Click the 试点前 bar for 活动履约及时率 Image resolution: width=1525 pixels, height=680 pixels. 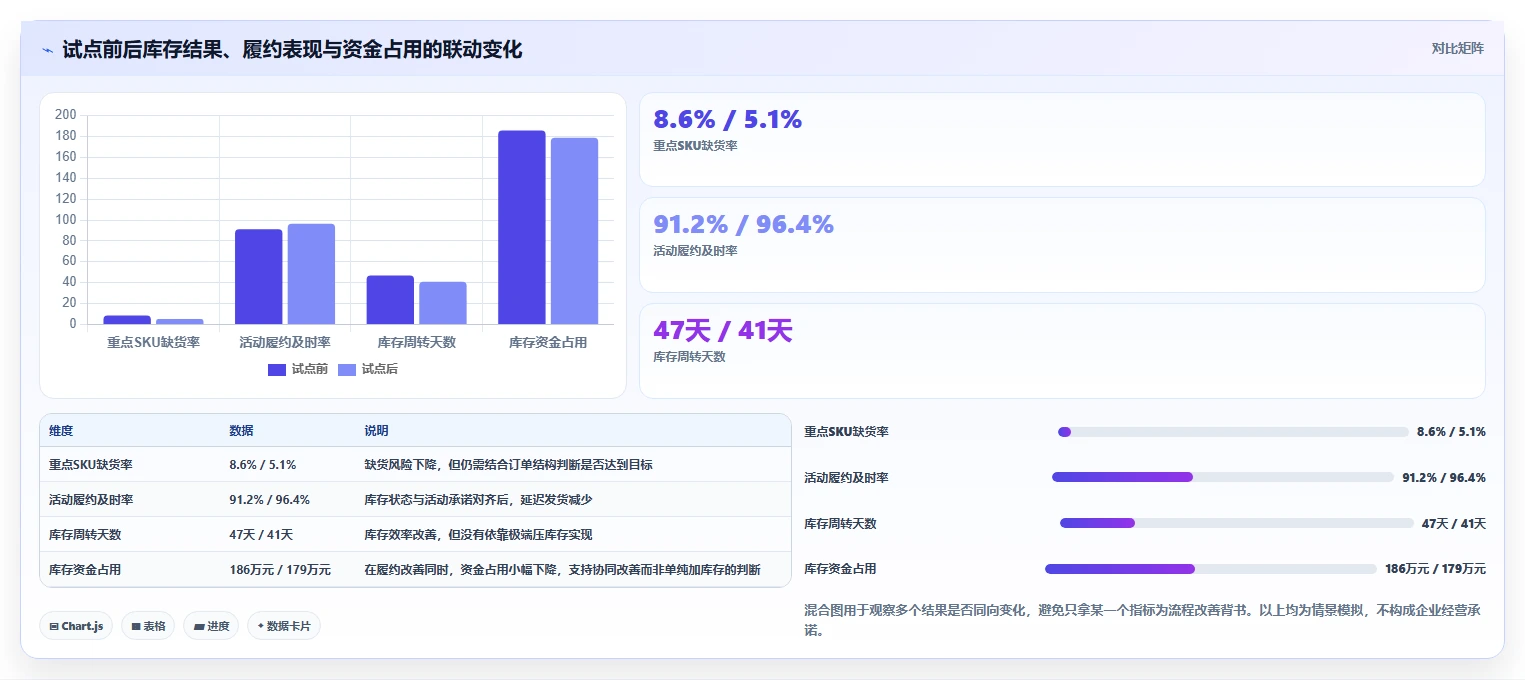click(x=259, y=277)
